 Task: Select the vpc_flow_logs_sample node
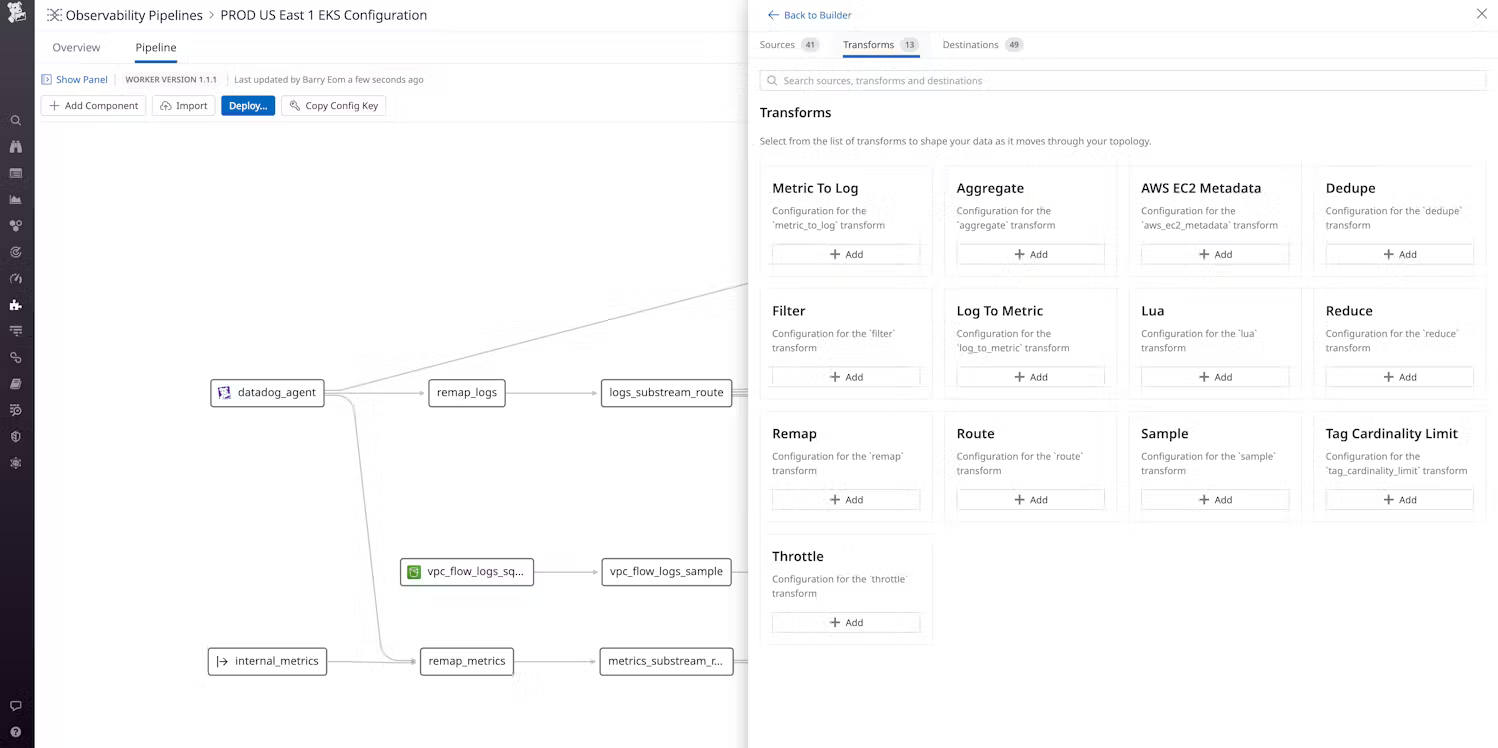click(667, 572)
